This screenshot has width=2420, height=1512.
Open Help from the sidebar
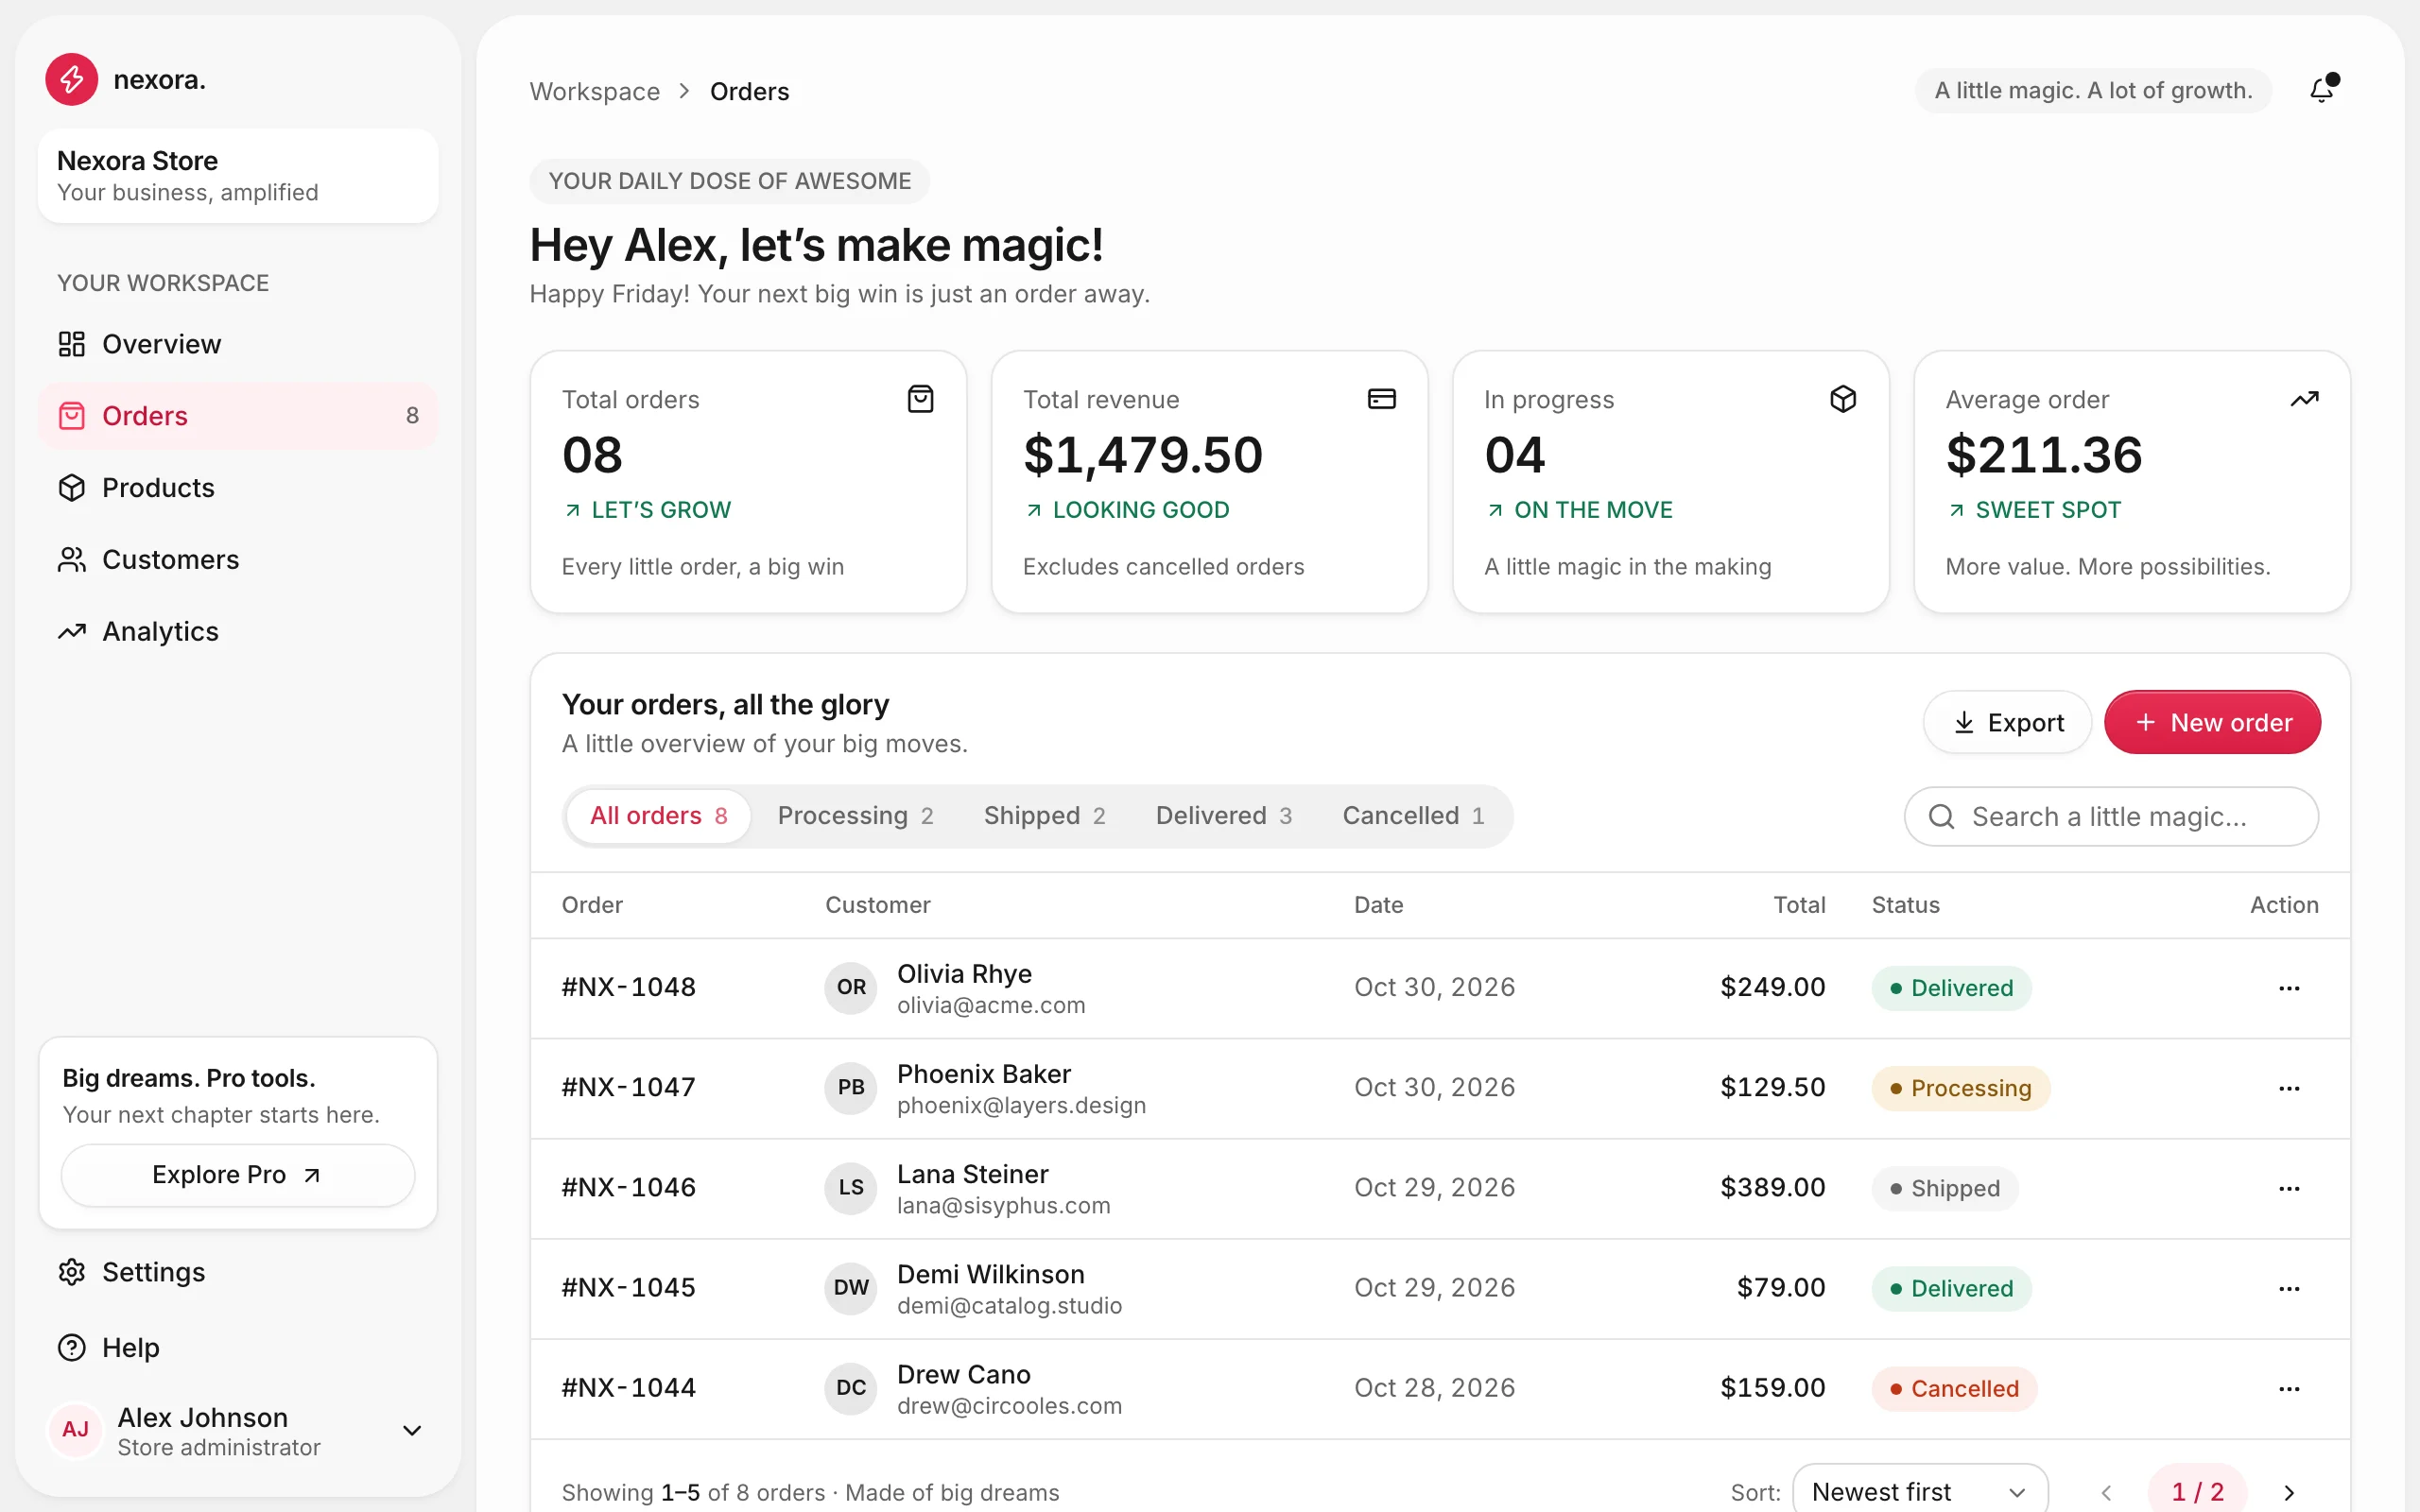point(238,1347)
